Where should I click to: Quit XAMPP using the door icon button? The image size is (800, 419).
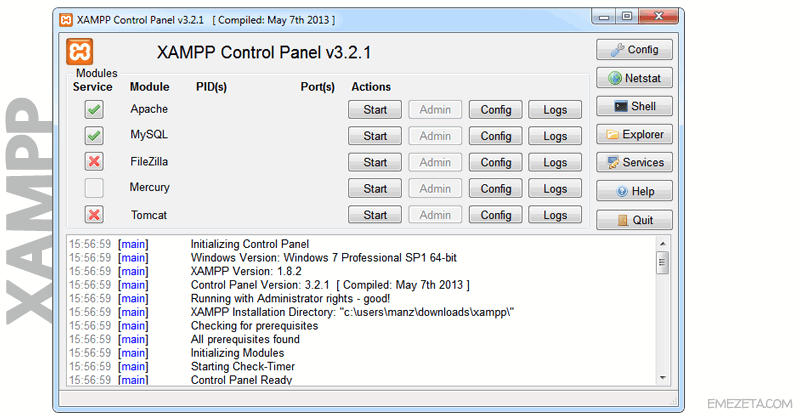pos(634,220)
